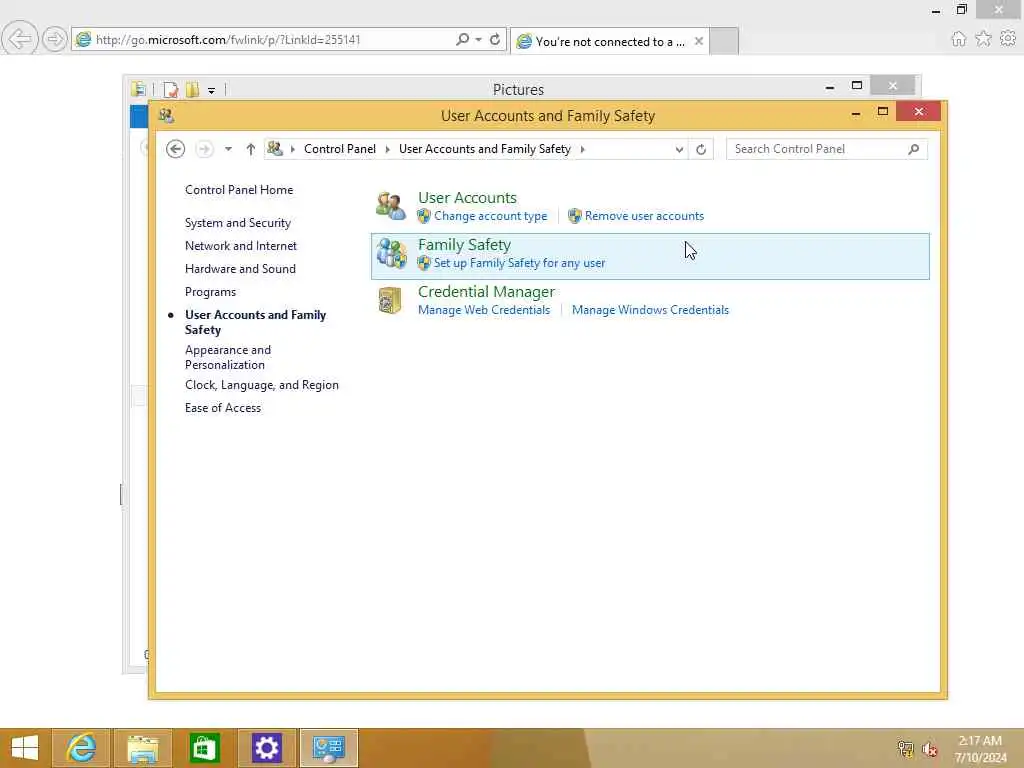Refresh the Internet Explorer page
Viewport: 1024px width, 768px height.
(x=495, y=39)
